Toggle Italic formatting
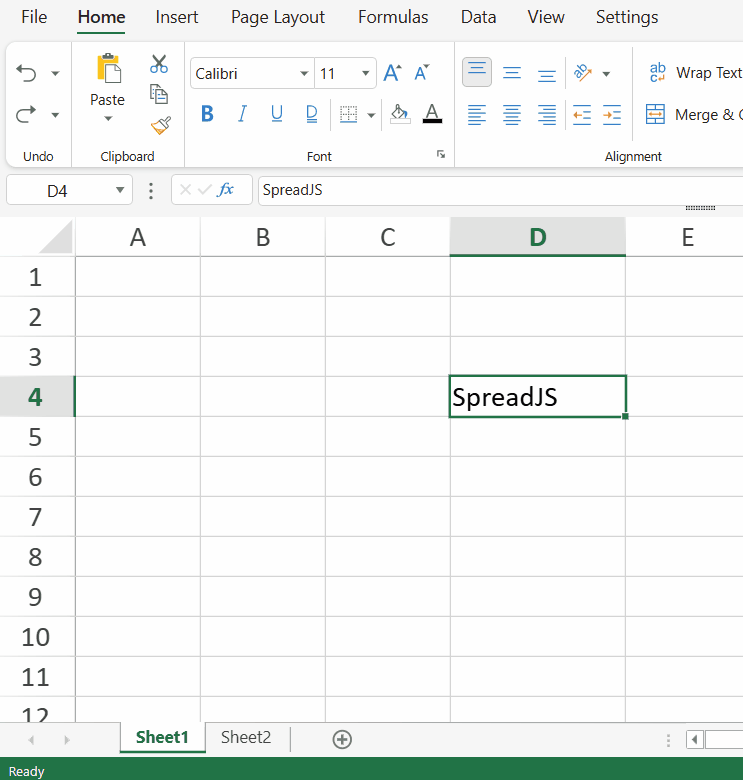 click(242, 114)
